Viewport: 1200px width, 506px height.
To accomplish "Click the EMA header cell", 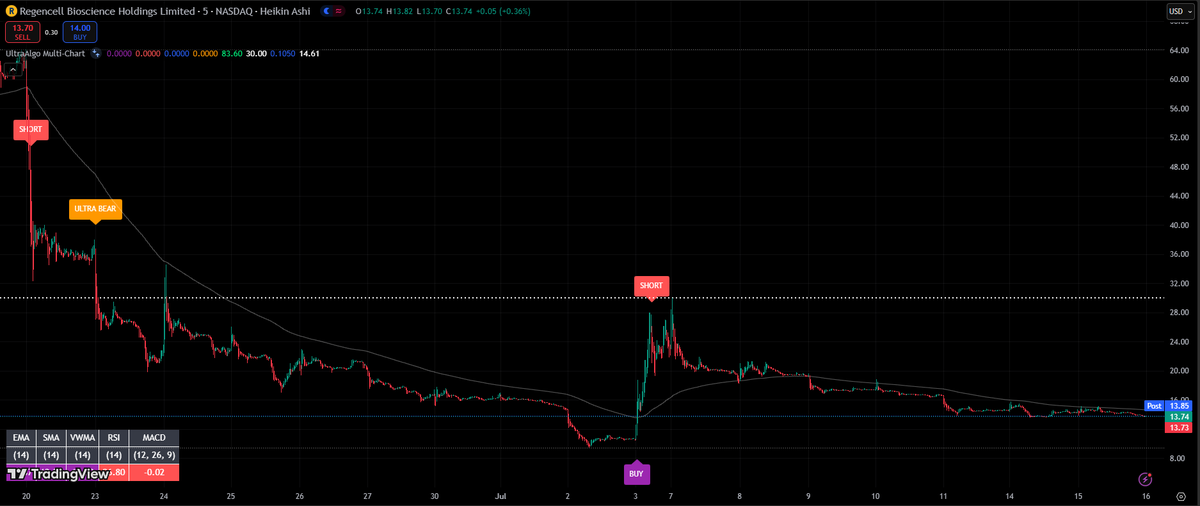I will (x=21, y=438).
